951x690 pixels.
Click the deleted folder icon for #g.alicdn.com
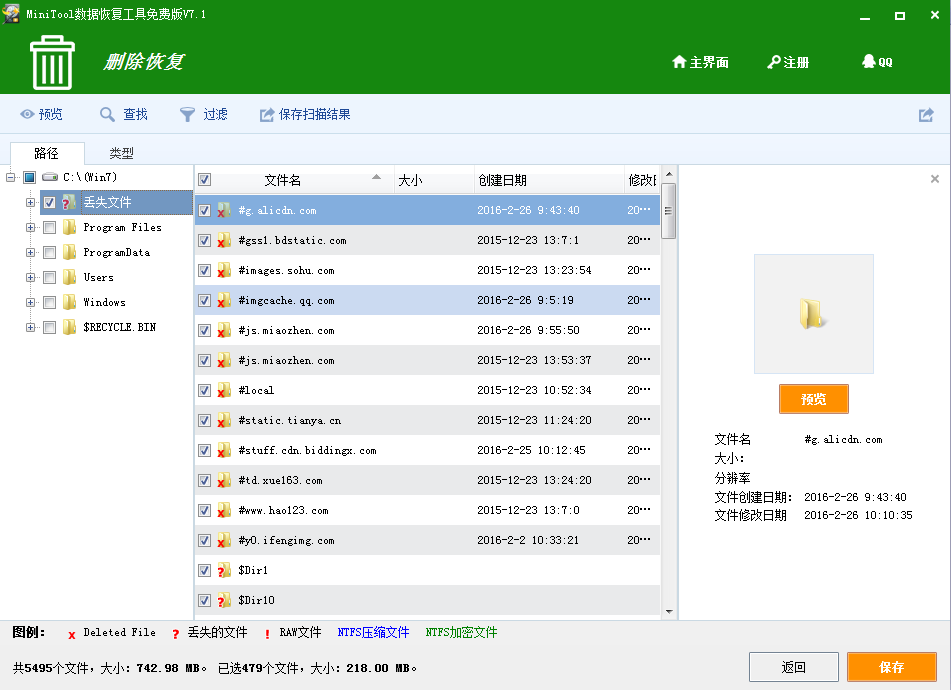(x=224, y=210)
